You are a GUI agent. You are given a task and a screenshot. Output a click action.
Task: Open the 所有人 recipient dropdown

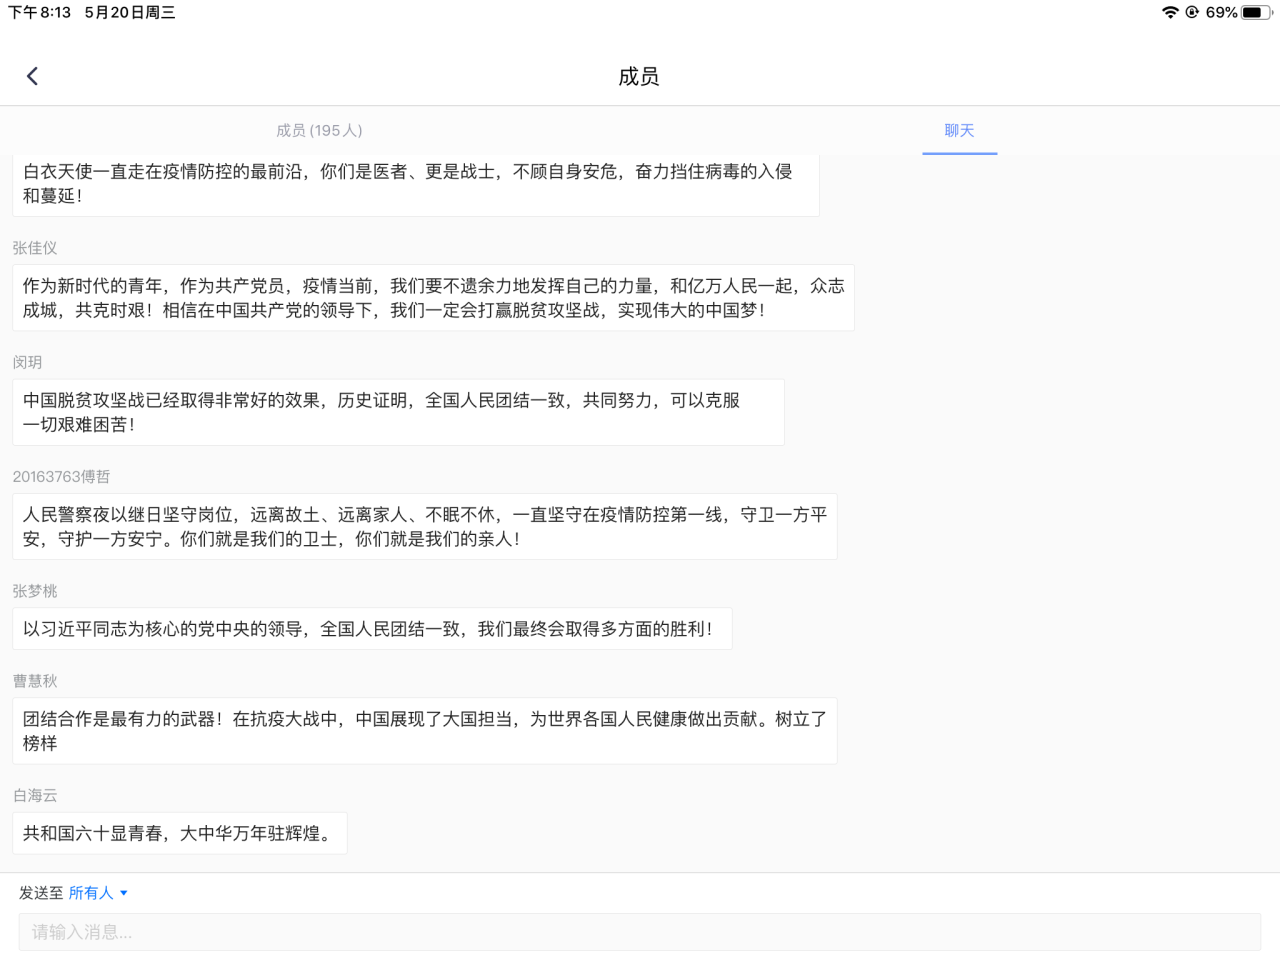coord(91,893)
